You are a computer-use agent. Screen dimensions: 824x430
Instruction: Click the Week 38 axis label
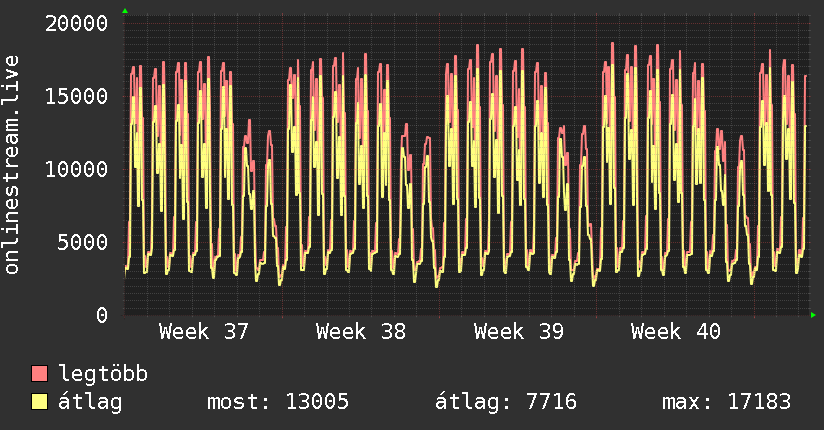[x=361, y=332]
